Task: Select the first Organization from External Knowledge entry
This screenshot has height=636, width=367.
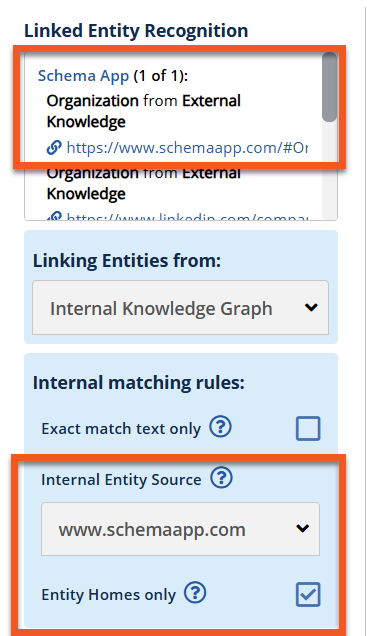Action: [144, 111]
